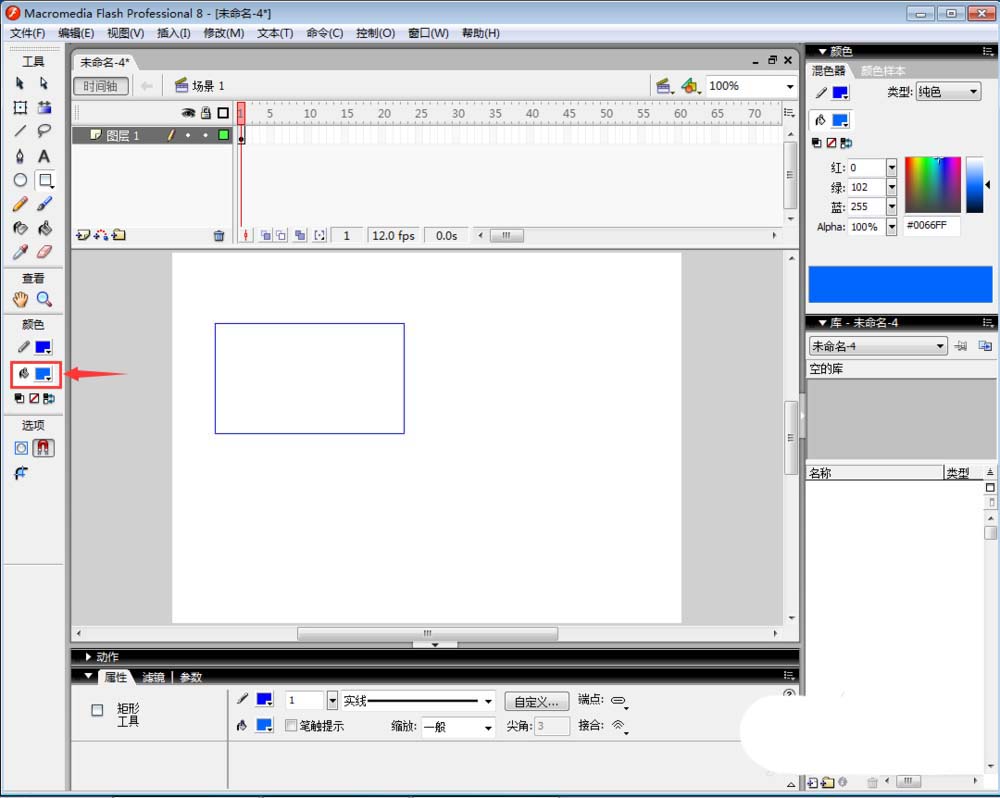Click No Color icon in toolbox
Image resolution: width=1000 pixels, height=798 pixels.
click(34, 399)
